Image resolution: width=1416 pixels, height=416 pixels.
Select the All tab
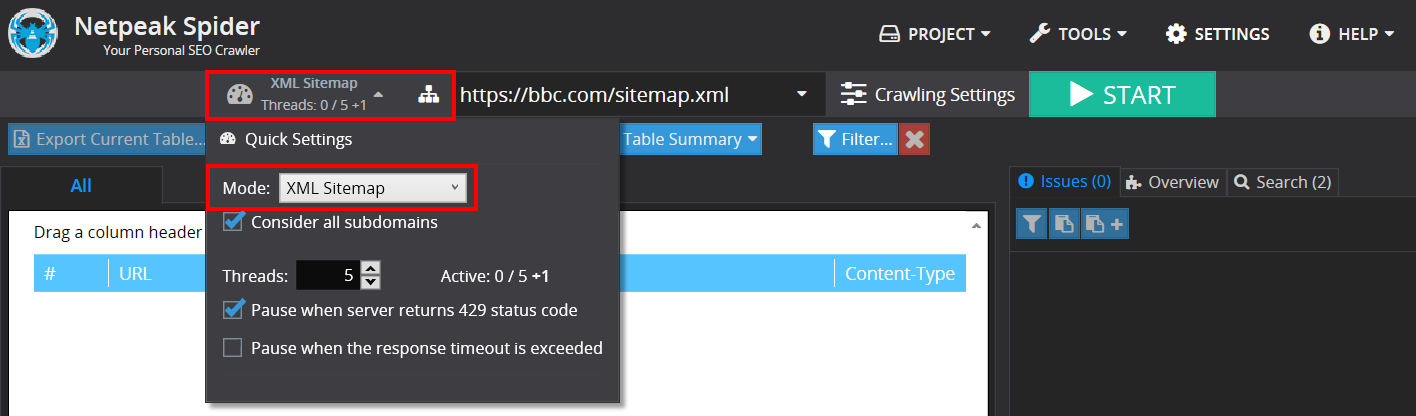81,186
